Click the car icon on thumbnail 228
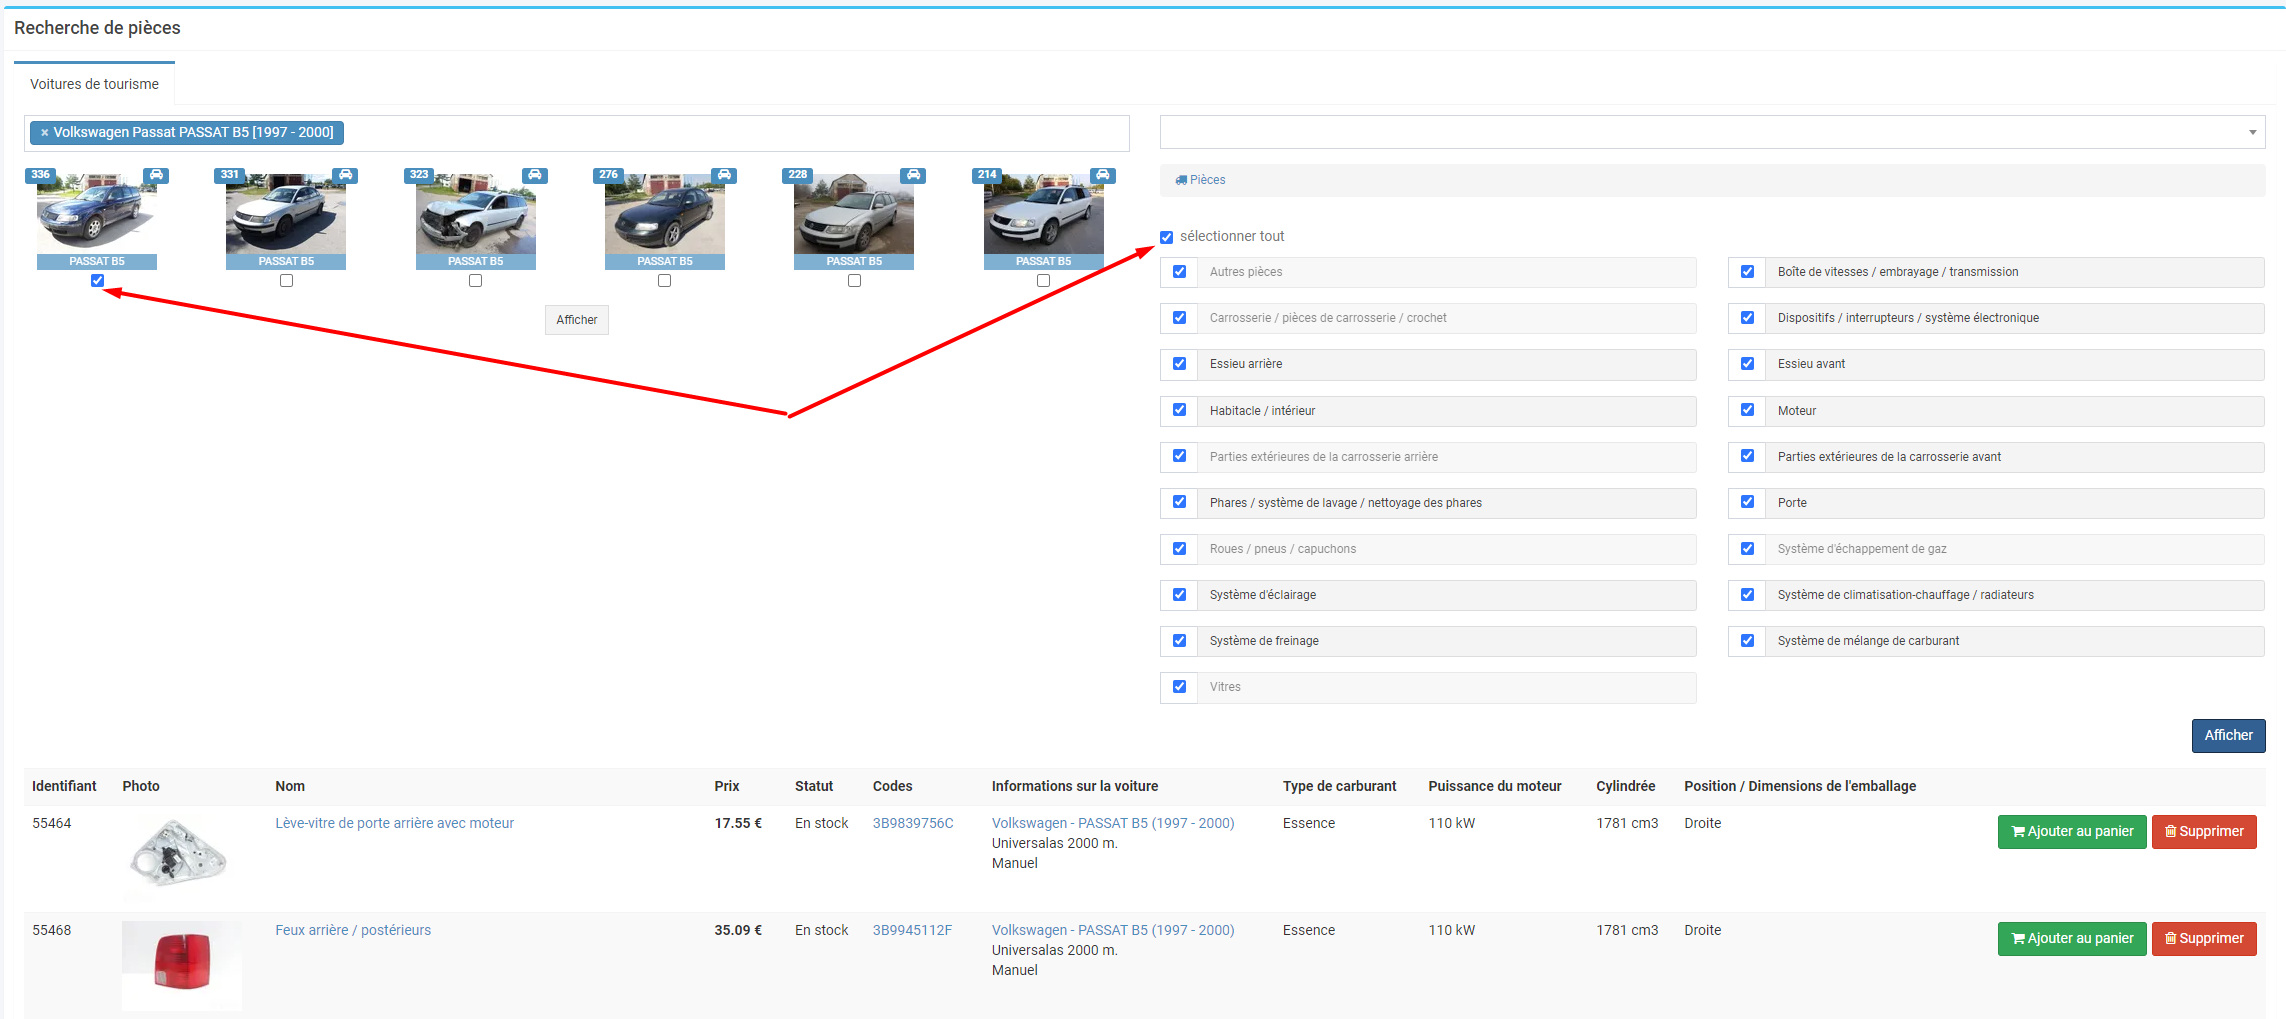Screen dimensions: 2286x1019 [913, 175]
